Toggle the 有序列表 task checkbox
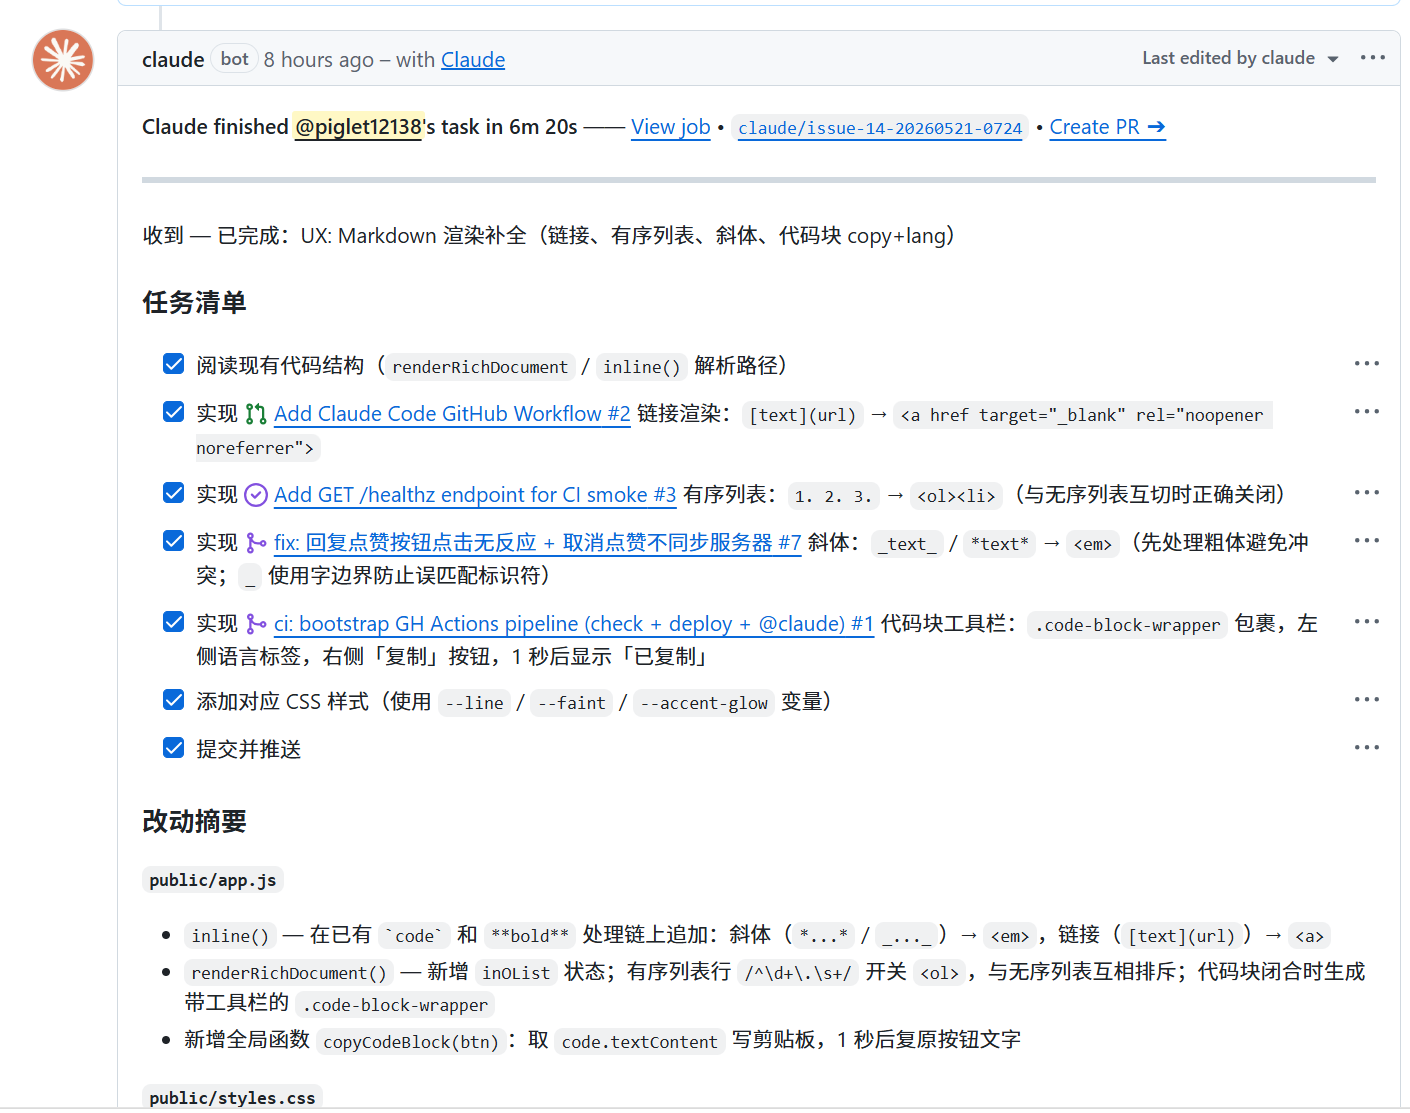1410x1113 pixels. tap(173, 492)
